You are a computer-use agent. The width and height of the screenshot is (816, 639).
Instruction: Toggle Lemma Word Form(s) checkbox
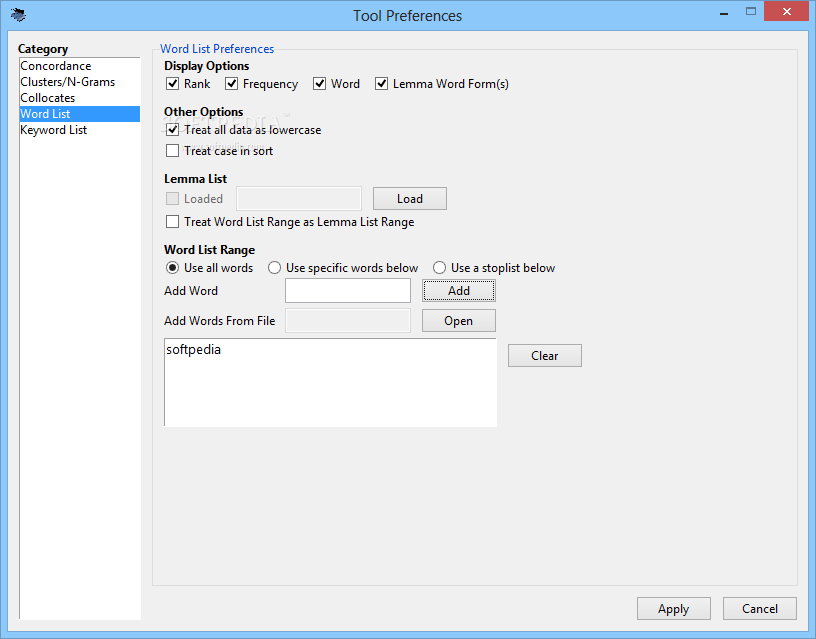point(381,84)
